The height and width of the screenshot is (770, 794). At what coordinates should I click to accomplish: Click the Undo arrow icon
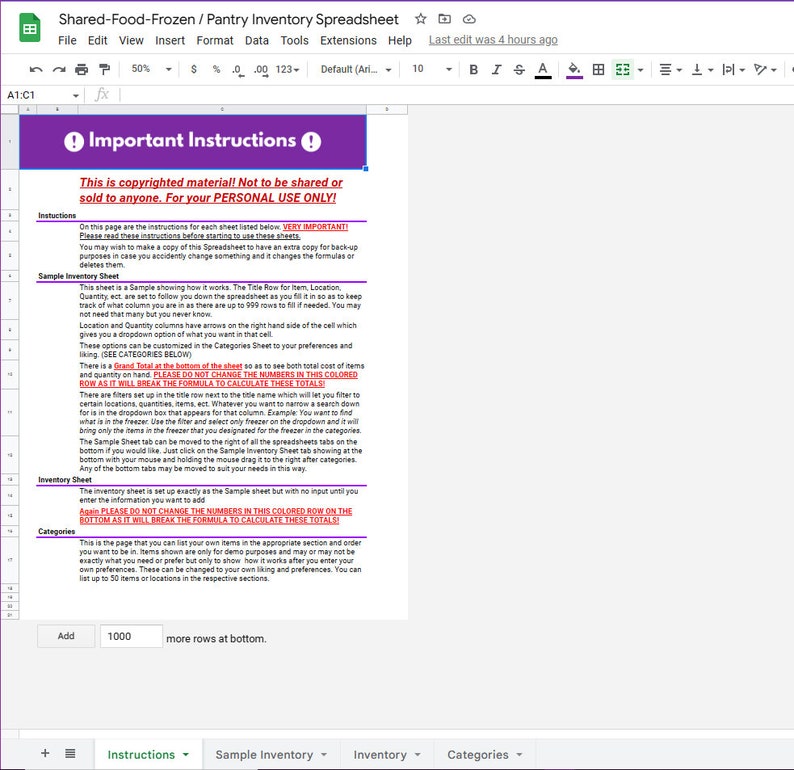point(36,69)
